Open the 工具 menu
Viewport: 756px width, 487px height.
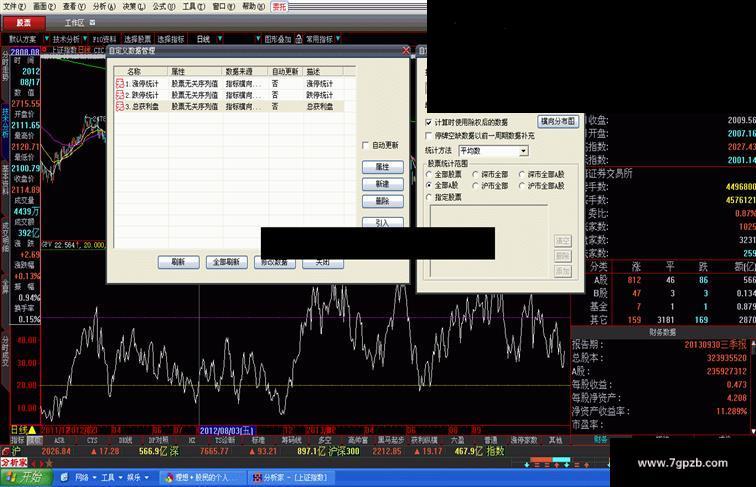coord(193,6)
